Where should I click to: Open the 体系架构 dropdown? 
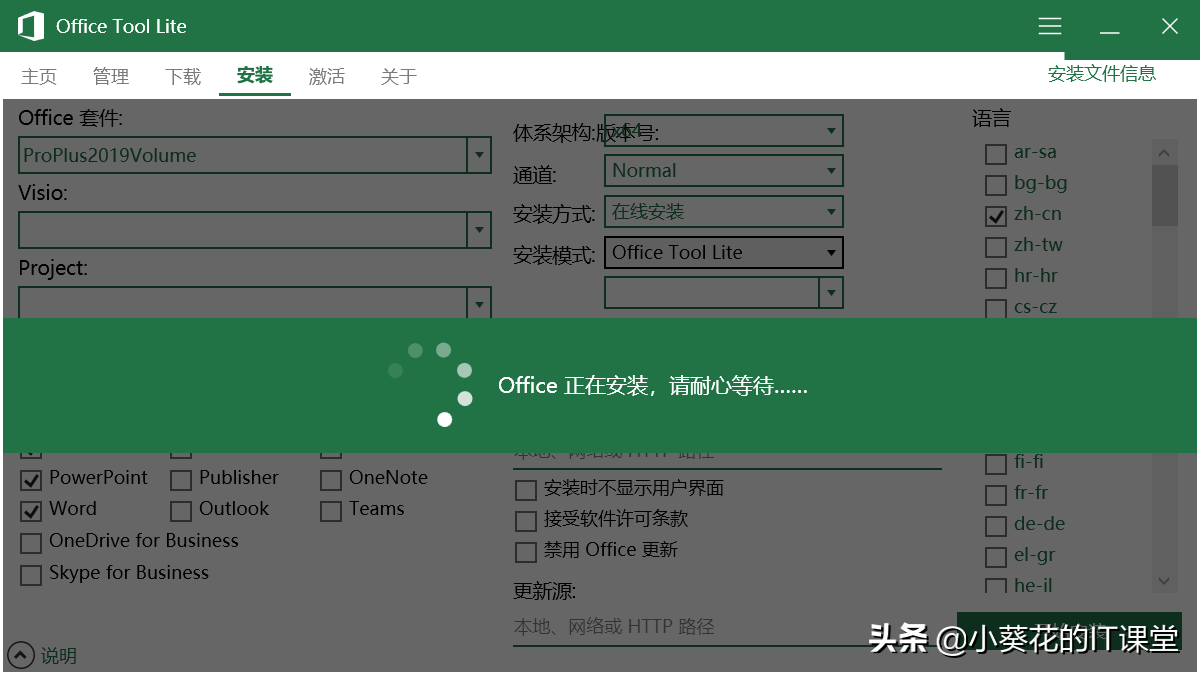pos(724,130)
